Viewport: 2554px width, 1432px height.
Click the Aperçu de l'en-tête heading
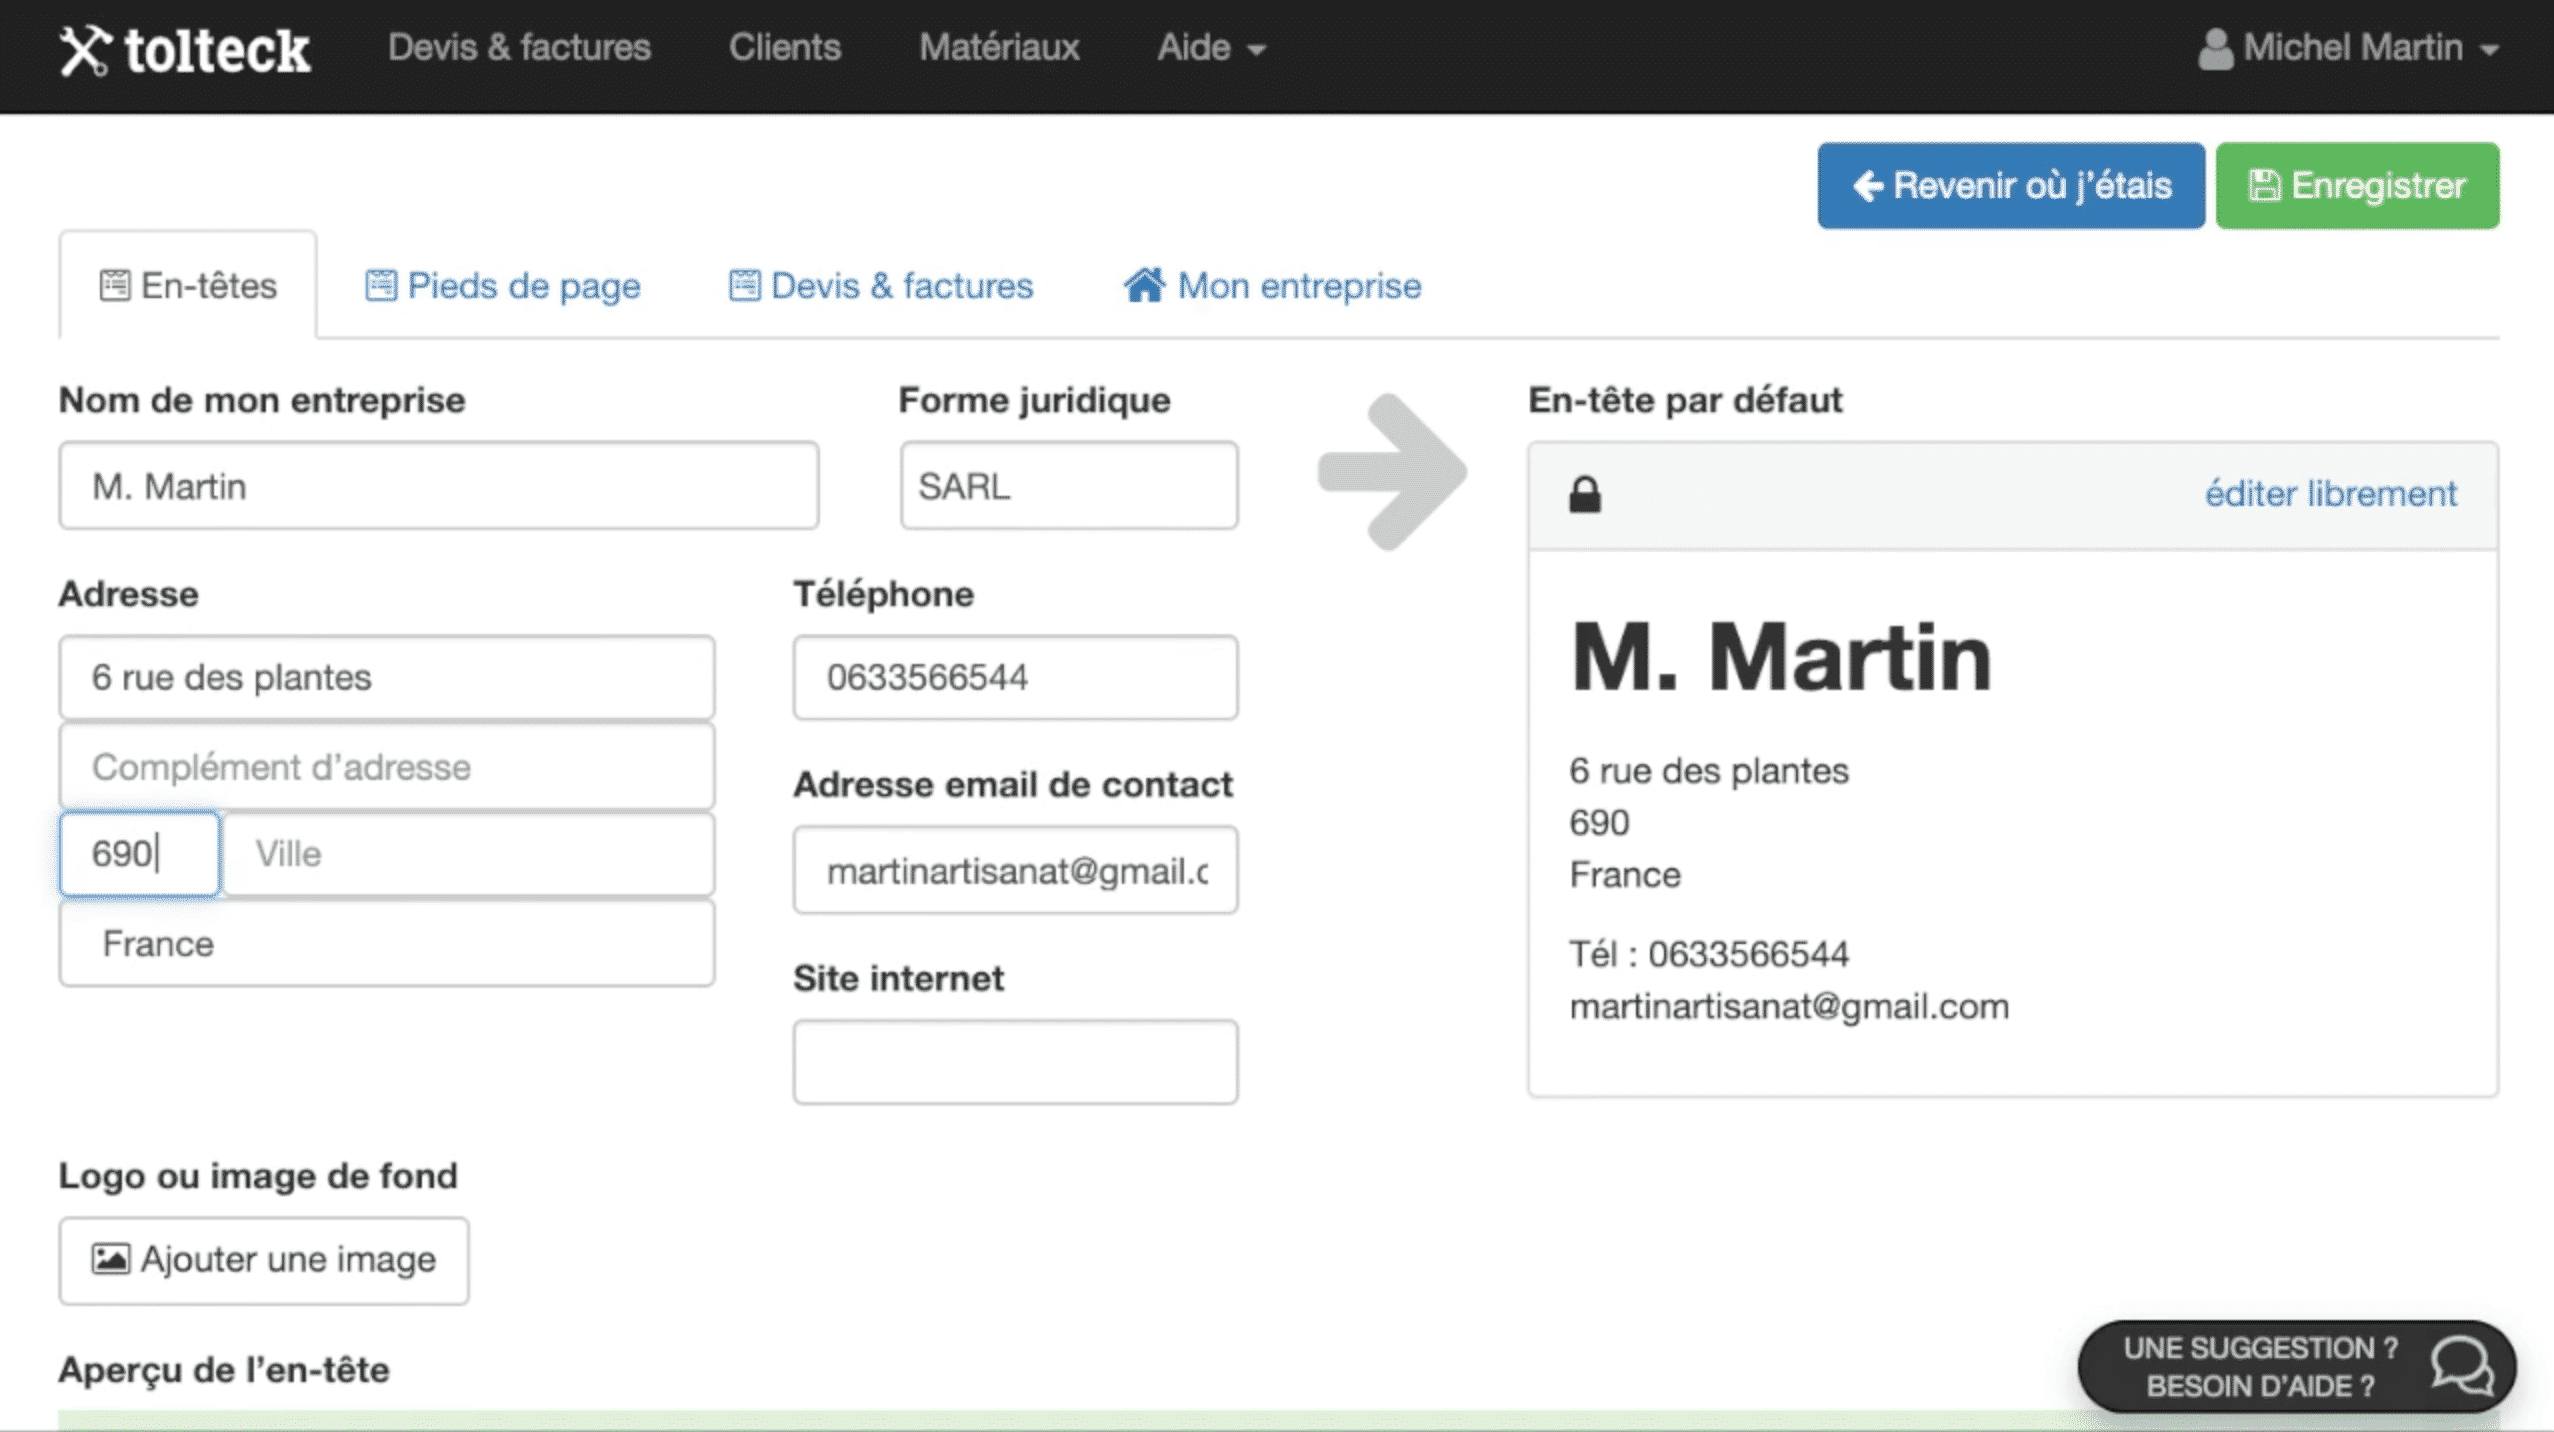224,1370
